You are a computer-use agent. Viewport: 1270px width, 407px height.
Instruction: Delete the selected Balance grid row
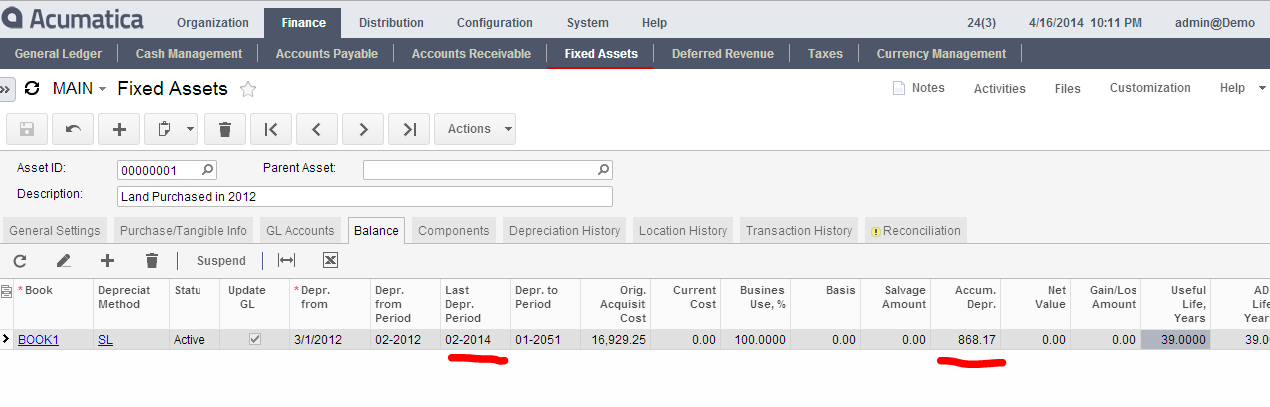[152, 260]
